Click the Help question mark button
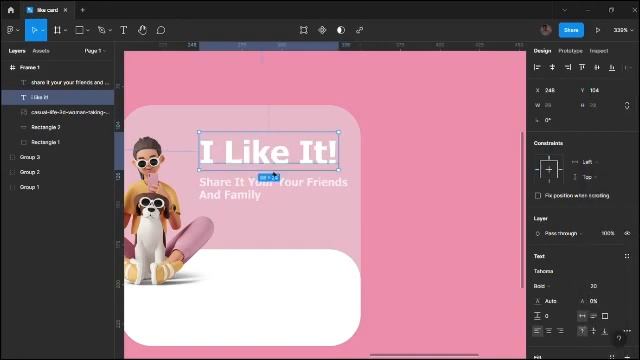The width and height of the screenshot is (640, 360). click(x=619, y=338)
